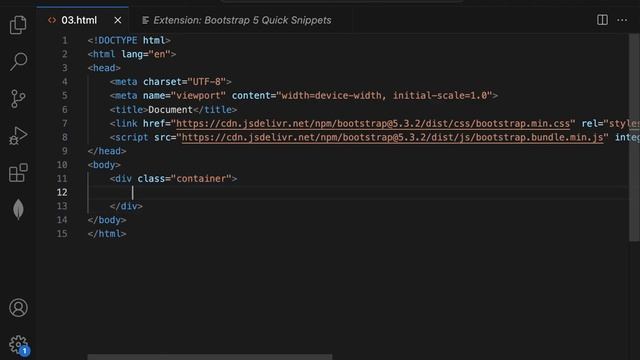Click the closing </div> tag

pos(126,206)
